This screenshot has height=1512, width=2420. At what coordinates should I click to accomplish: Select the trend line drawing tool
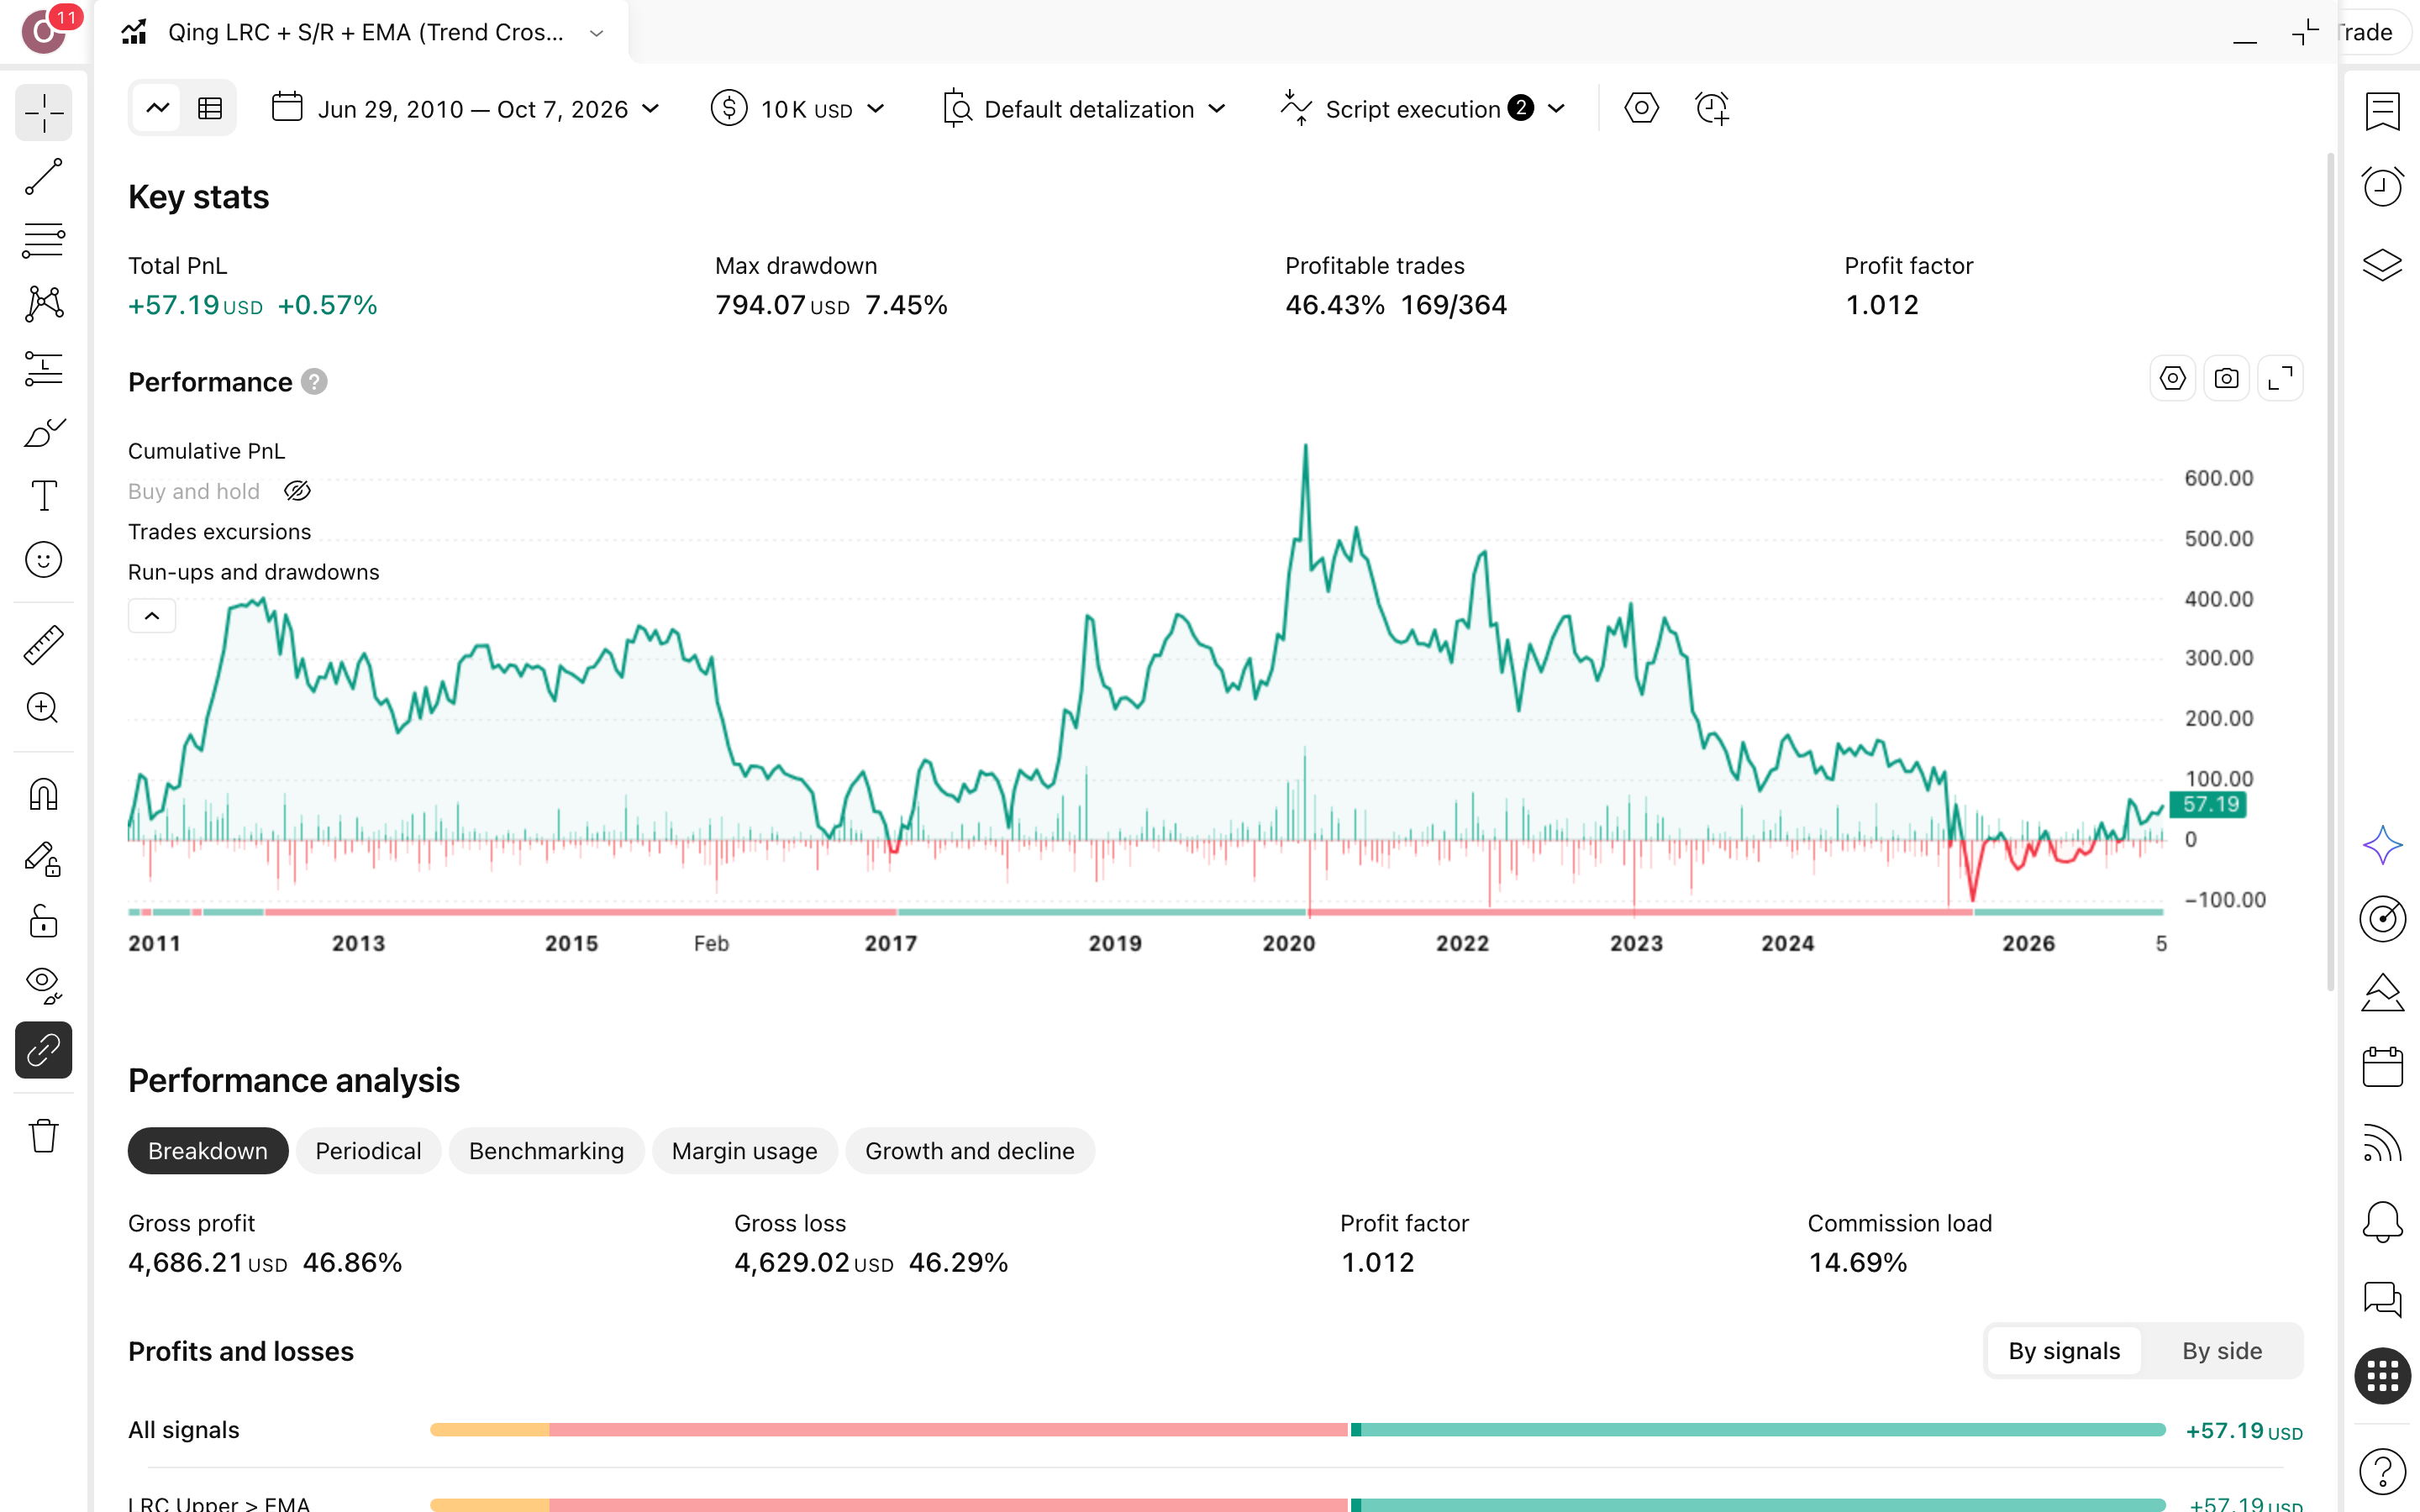pos(44,176)
